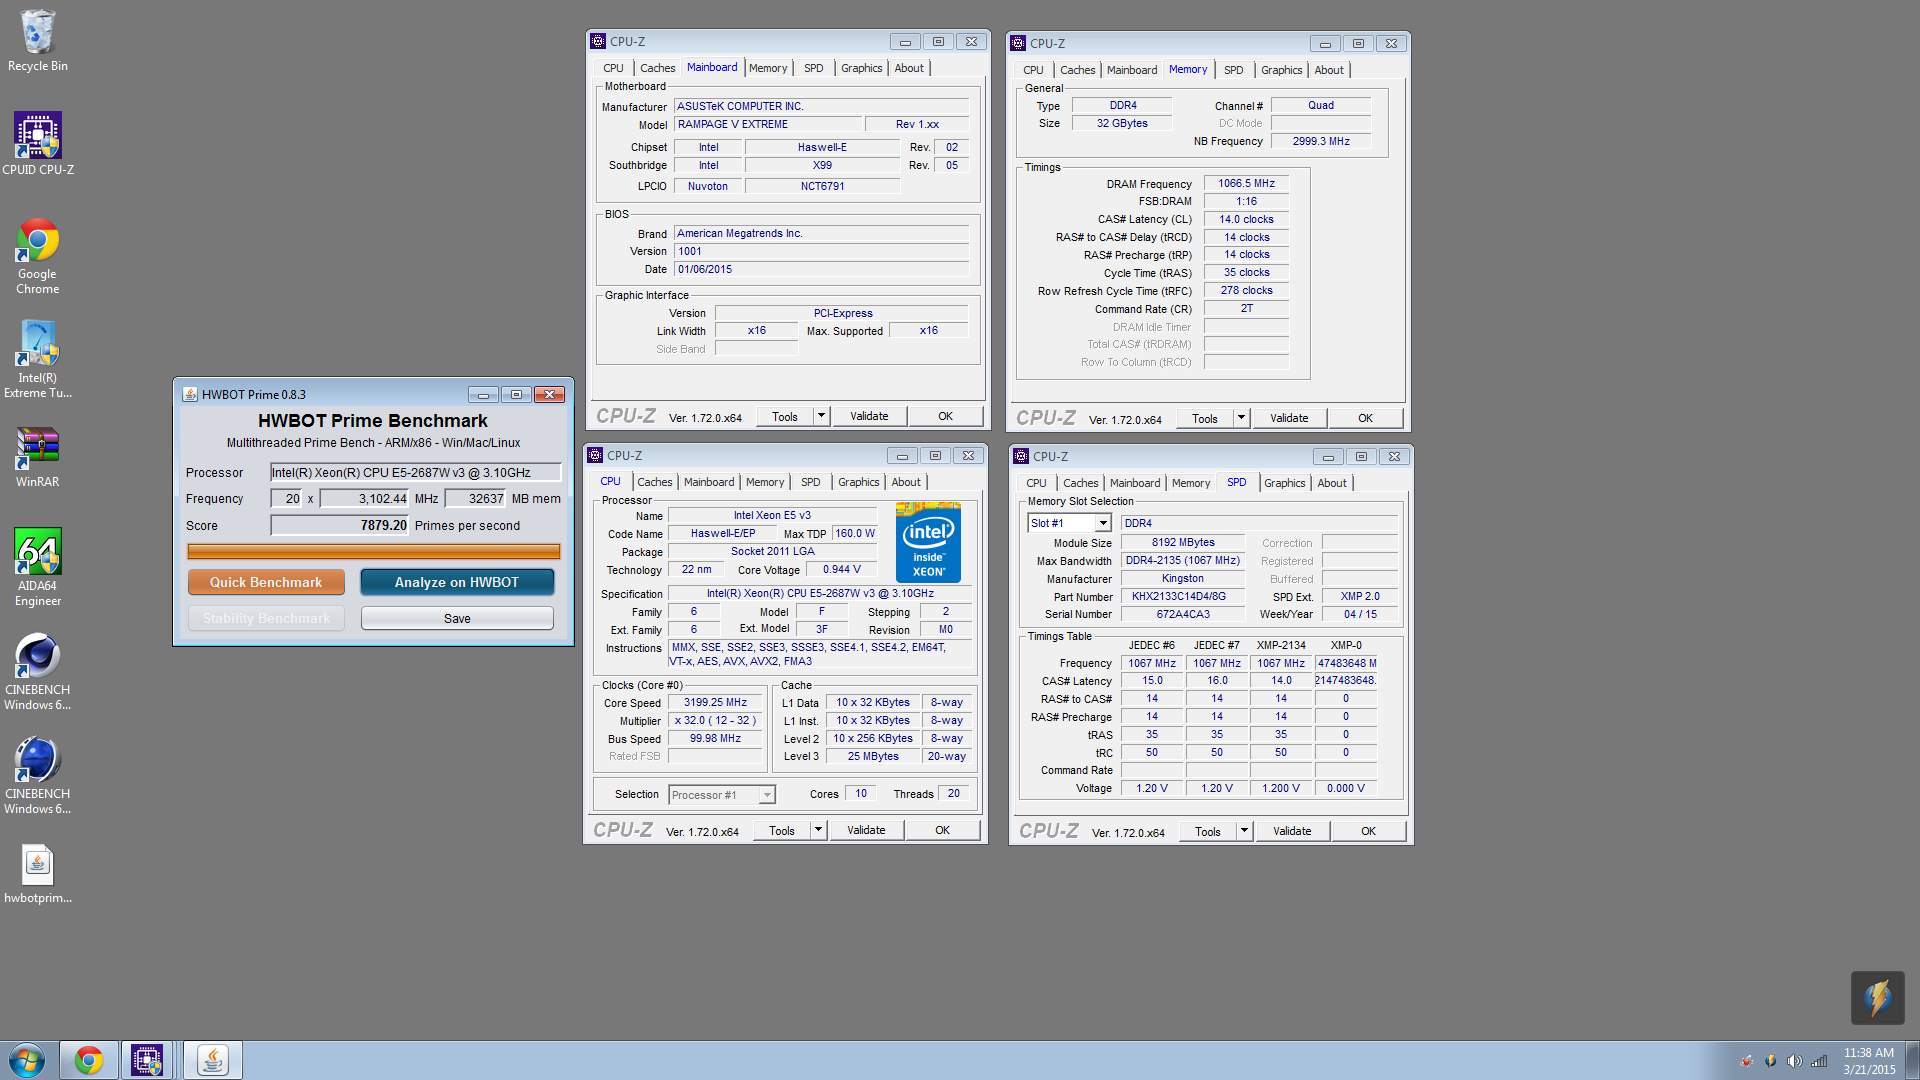Screen dimensions: 1920x1080
Task: Select the CPU tab in the Memory window
Action: [1033, 70]
